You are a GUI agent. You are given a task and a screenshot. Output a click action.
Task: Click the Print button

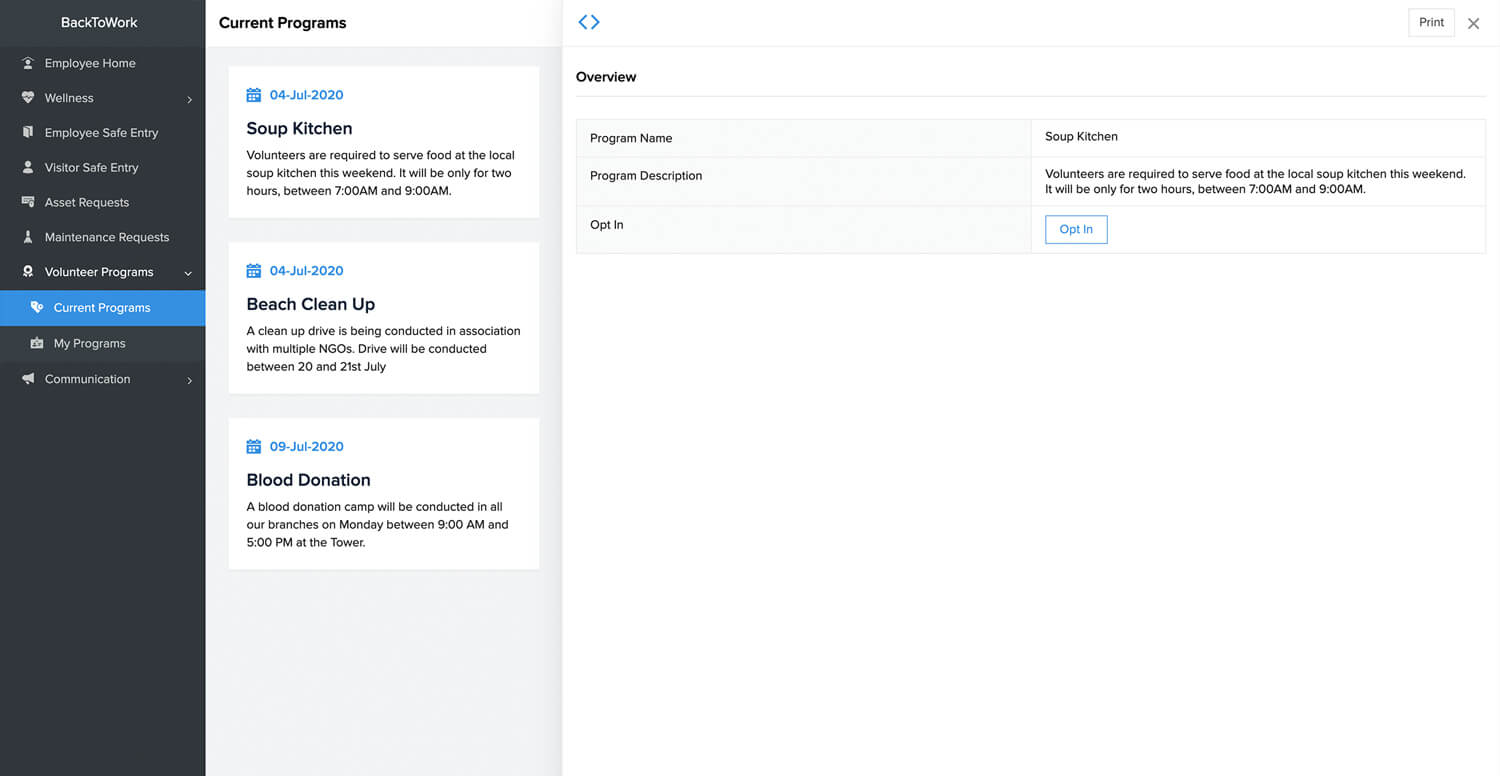(1431, 23)
